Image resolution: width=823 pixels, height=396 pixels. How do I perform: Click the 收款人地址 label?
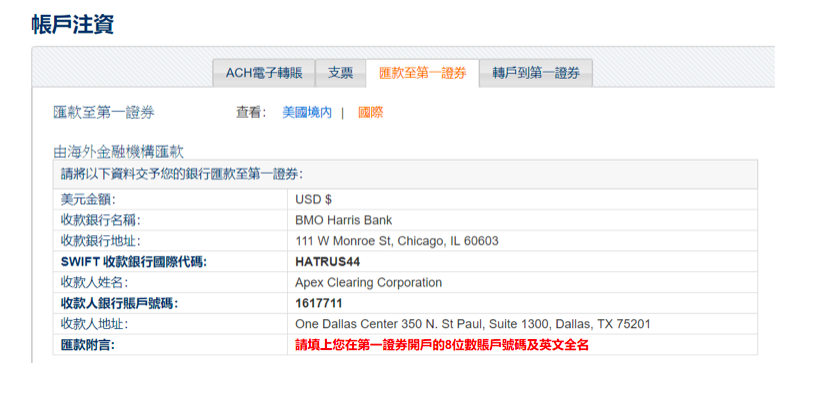(94, 324)
